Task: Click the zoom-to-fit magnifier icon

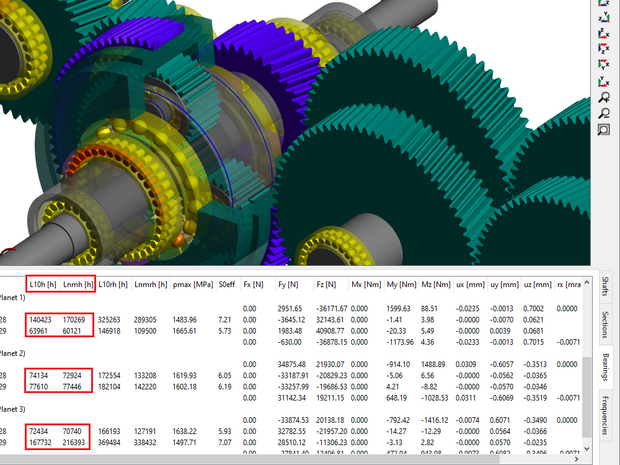Action: tap(604, 129)
